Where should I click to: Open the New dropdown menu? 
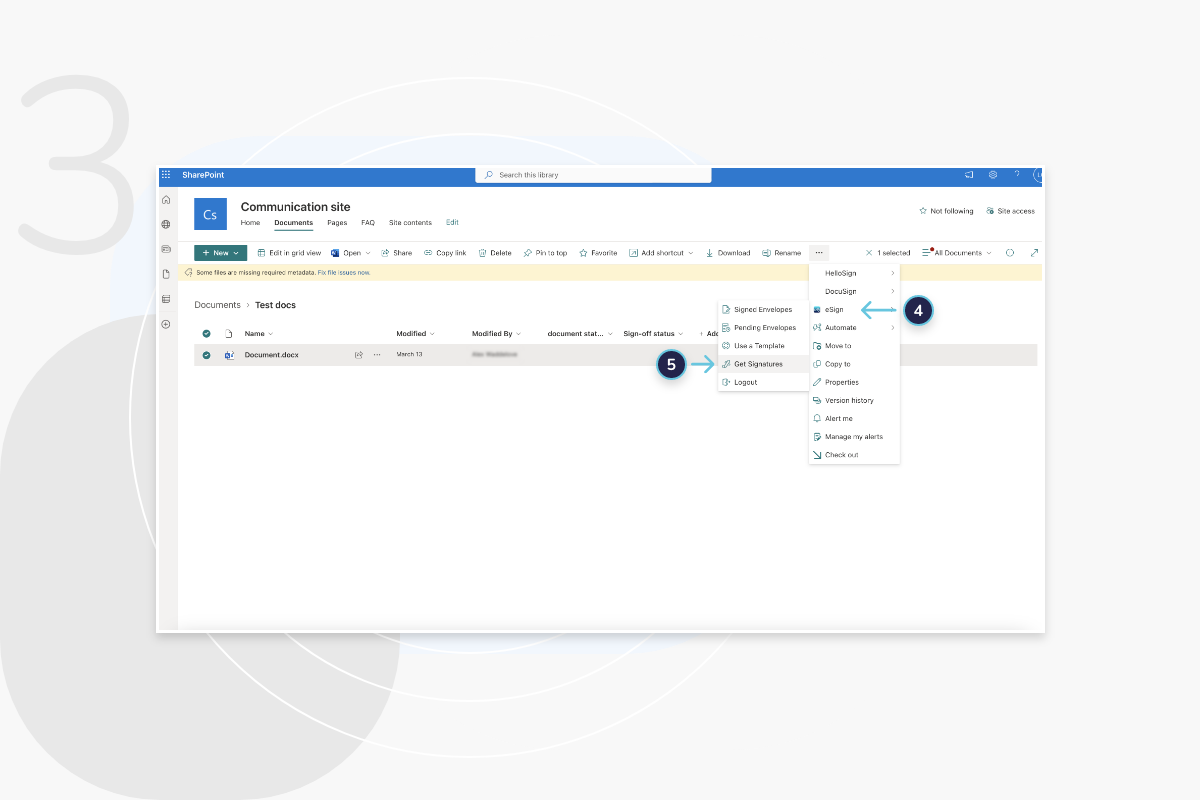(220, 252)
